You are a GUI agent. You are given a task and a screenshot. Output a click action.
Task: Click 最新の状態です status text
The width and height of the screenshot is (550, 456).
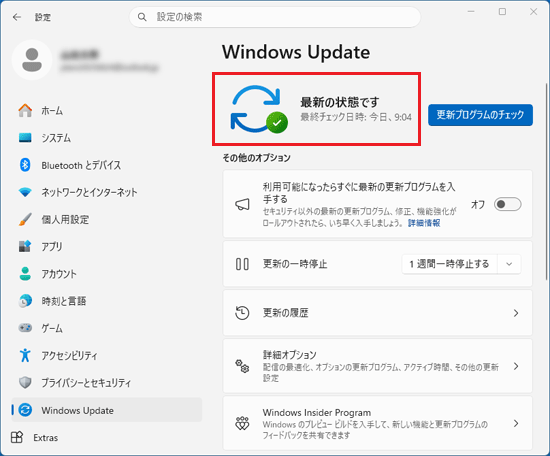point(340,102)
